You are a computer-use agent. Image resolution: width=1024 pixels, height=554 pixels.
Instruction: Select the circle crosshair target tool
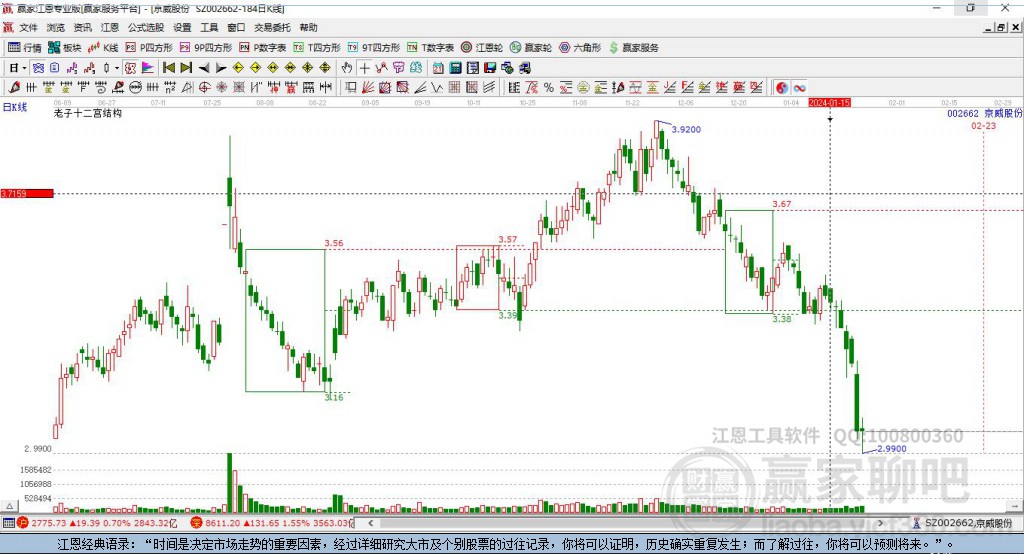204,88
